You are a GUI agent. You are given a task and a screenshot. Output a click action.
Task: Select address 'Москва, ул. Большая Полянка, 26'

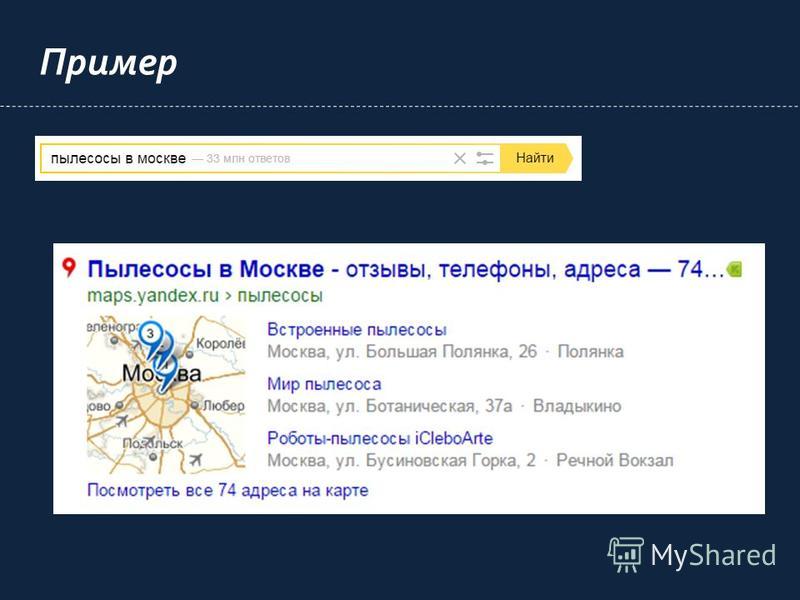[402, 352]
